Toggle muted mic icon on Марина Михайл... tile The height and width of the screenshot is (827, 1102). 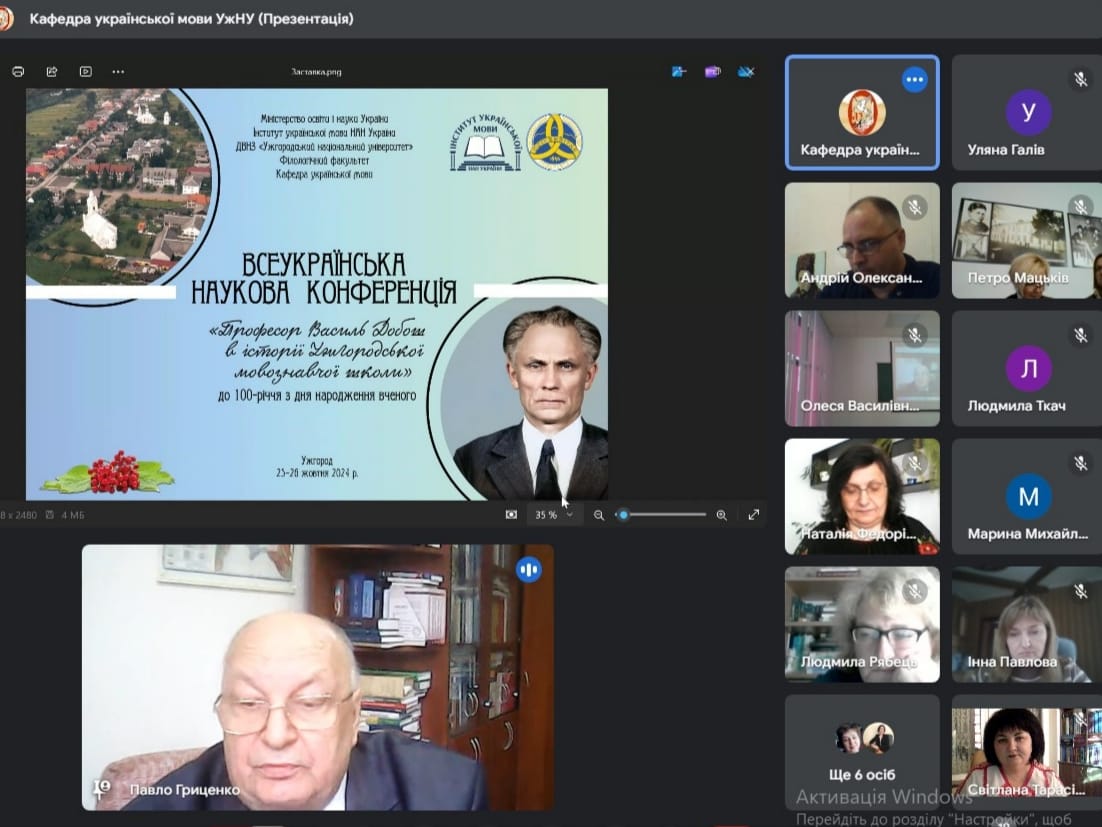(1081, 463)
